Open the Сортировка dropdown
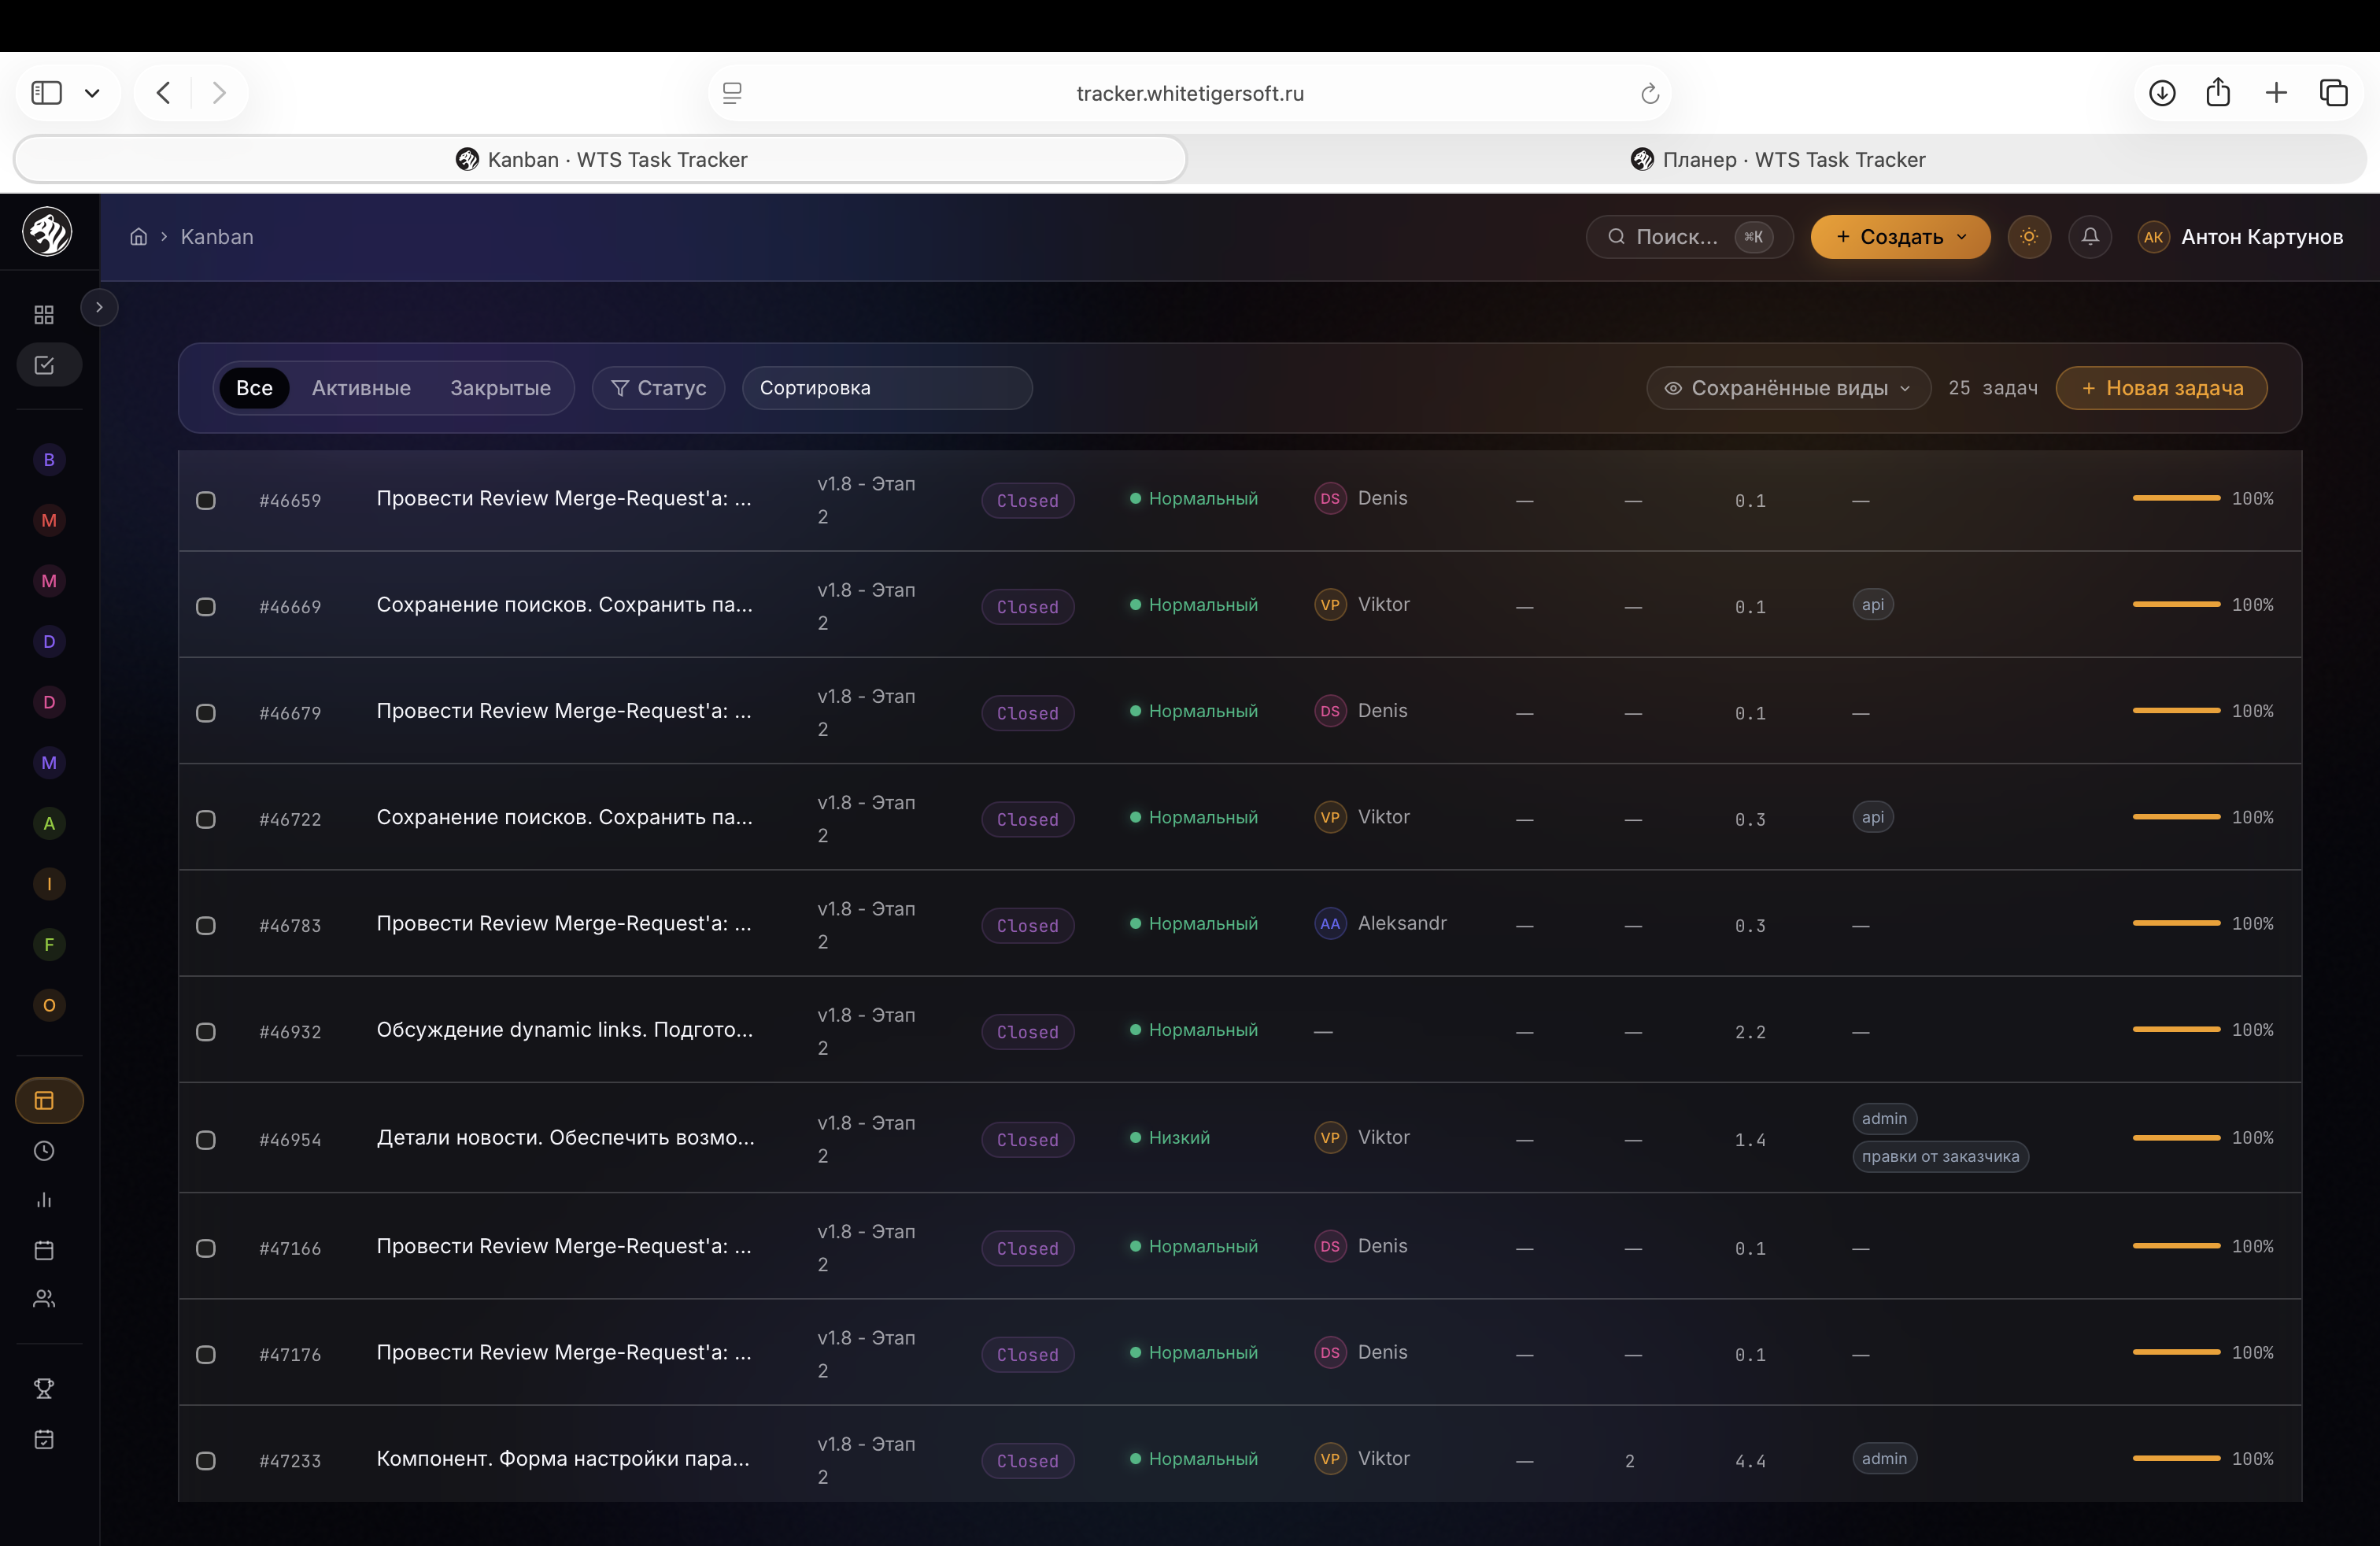This screenshot has width=2380, height=1546. [887, 388]
